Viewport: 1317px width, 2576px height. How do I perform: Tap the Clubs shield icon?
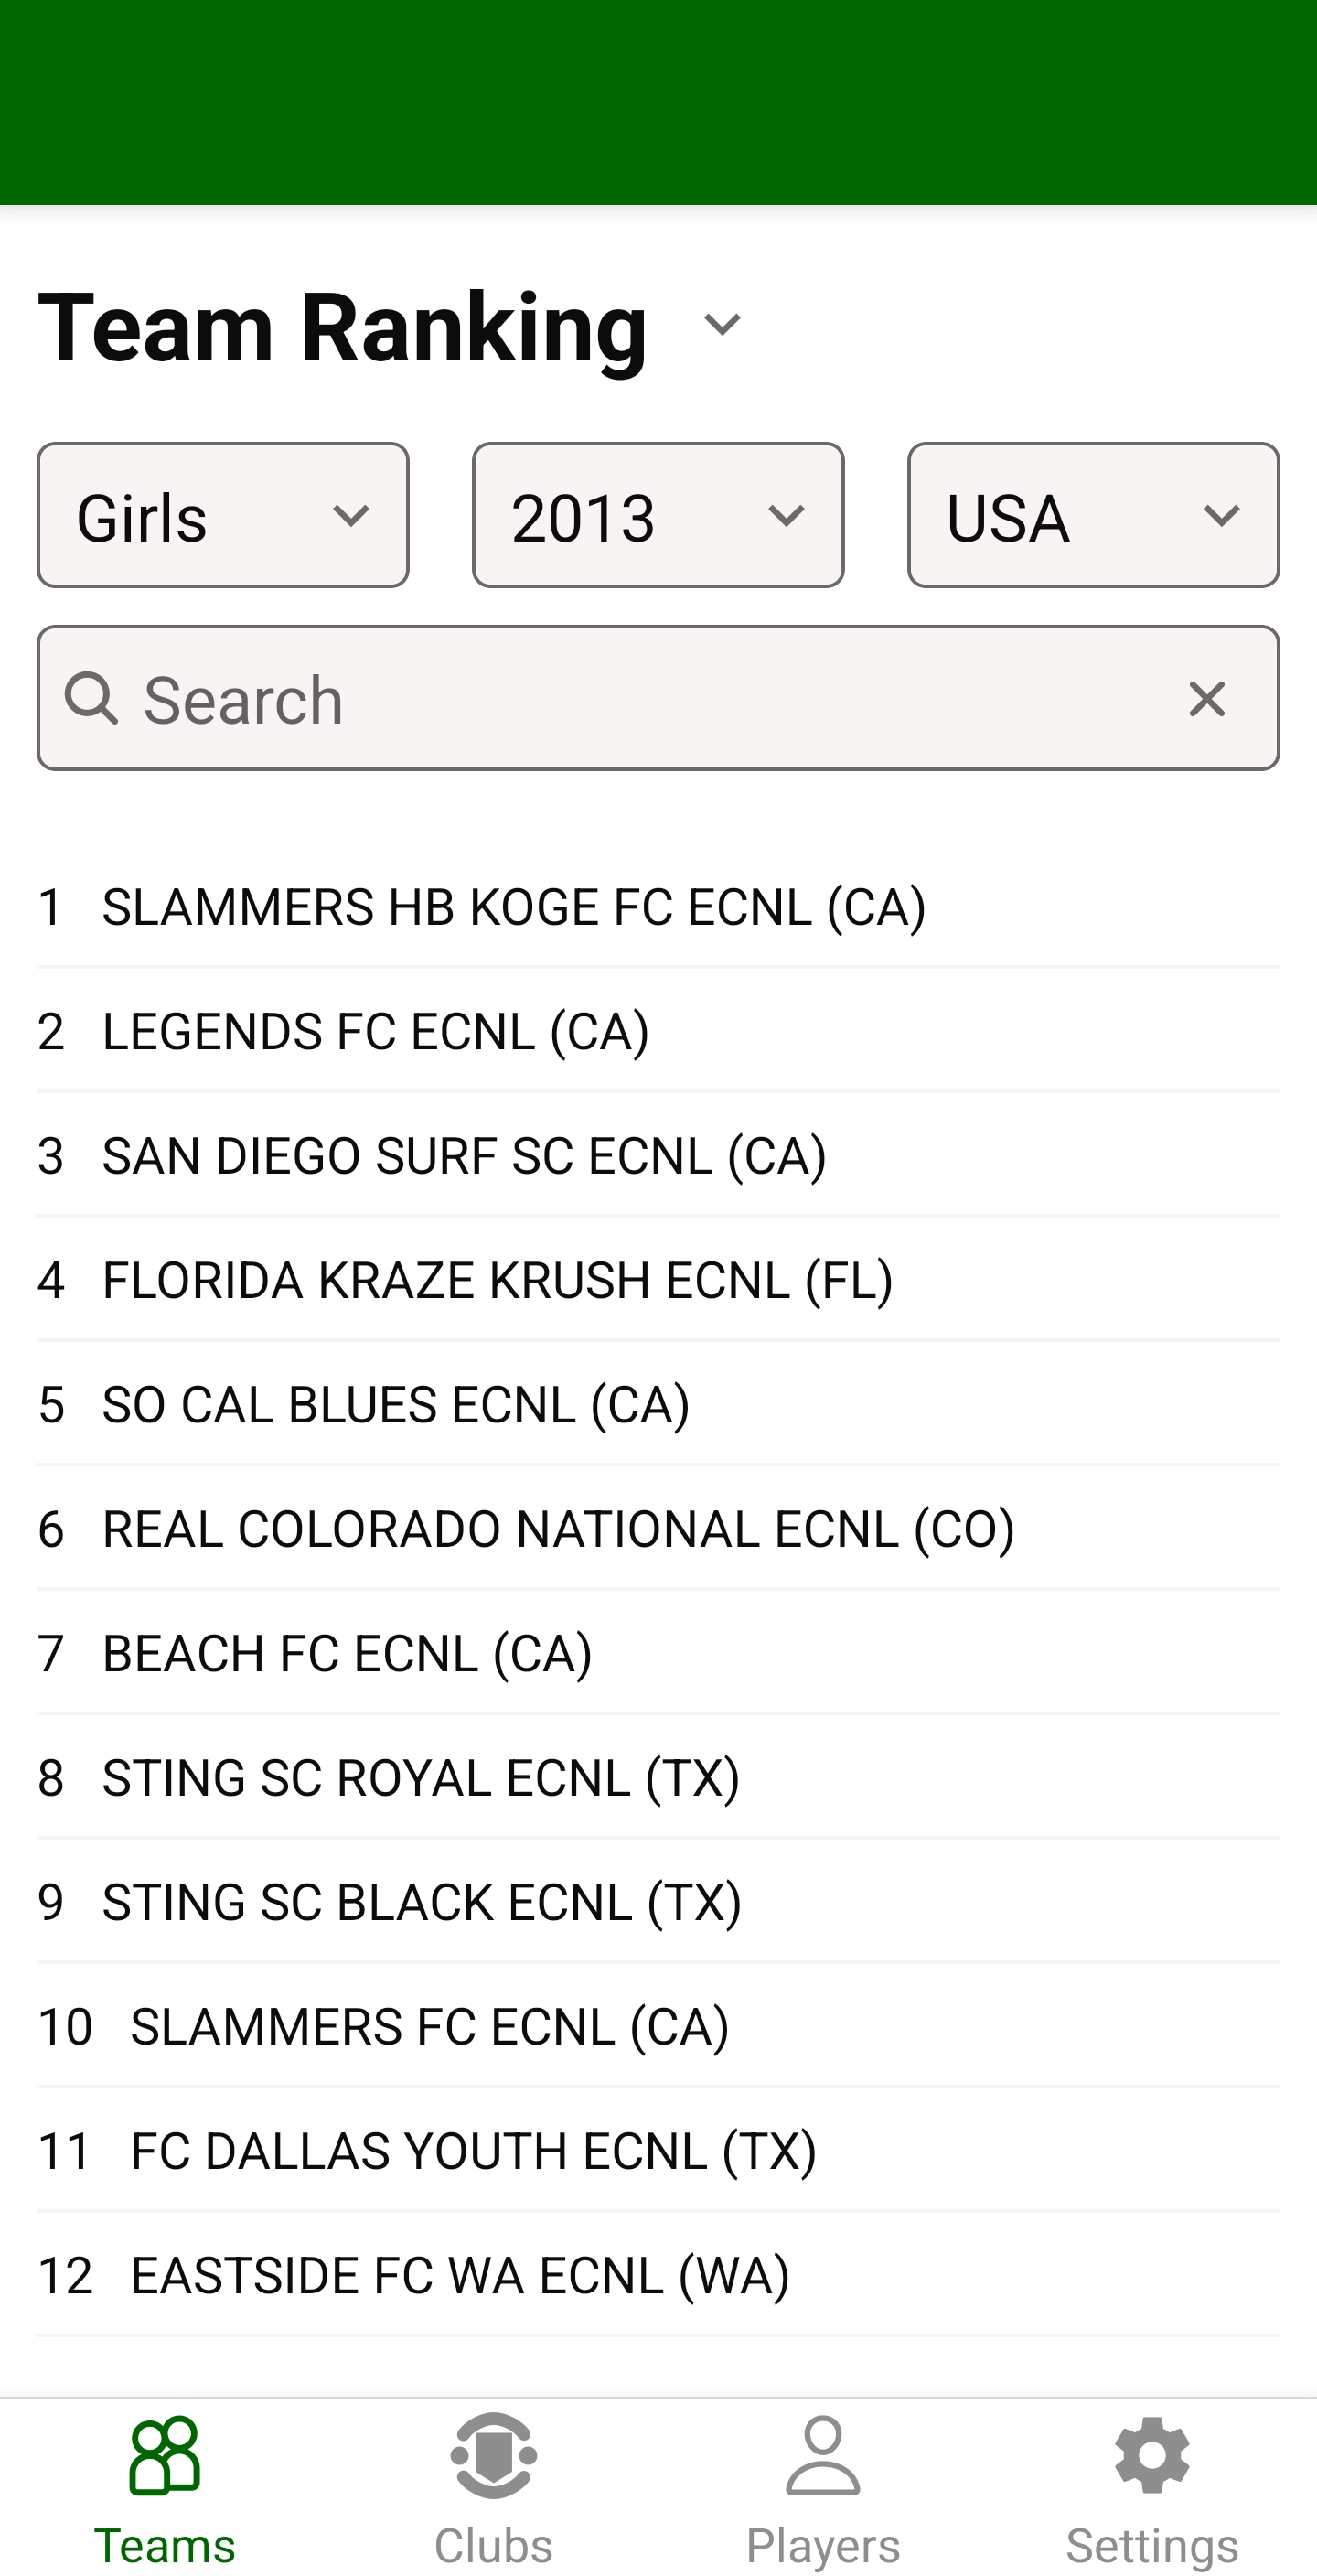494,2455
